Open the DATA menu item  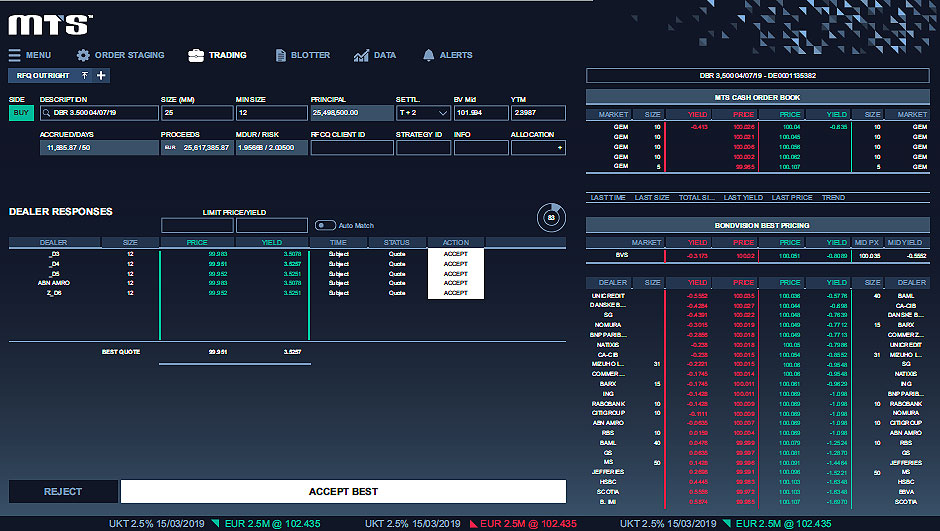385,55
